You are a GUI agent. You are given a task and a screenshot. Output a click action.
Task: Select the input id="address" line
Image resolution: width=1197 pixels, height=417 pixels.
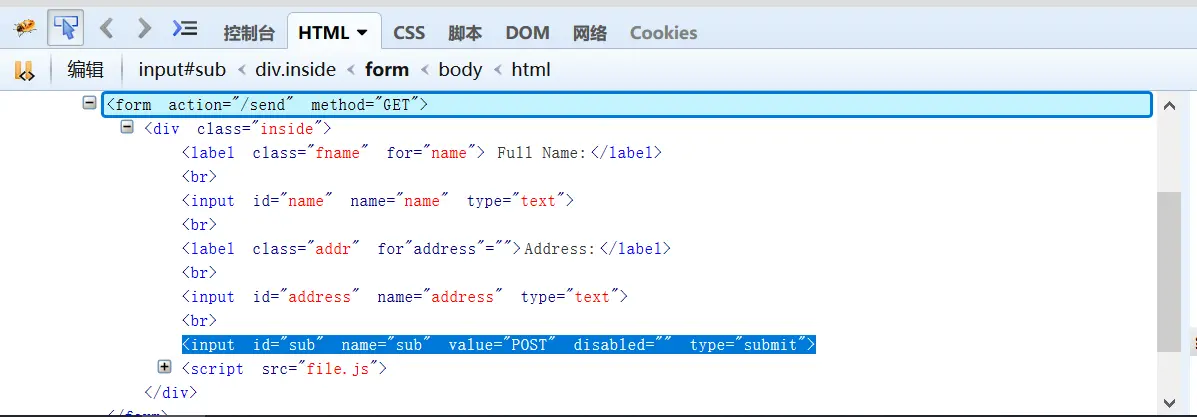click(404, 297)
